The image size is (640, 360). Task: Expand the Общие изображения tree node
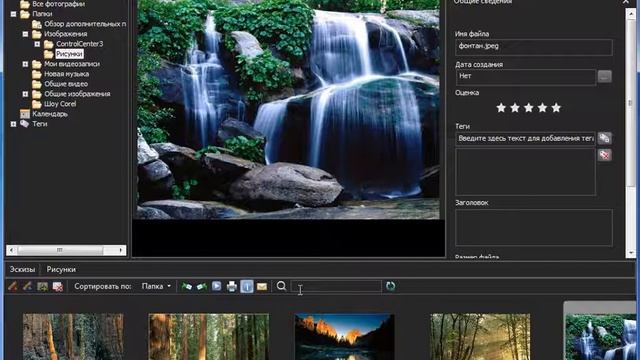click(25, 94)
